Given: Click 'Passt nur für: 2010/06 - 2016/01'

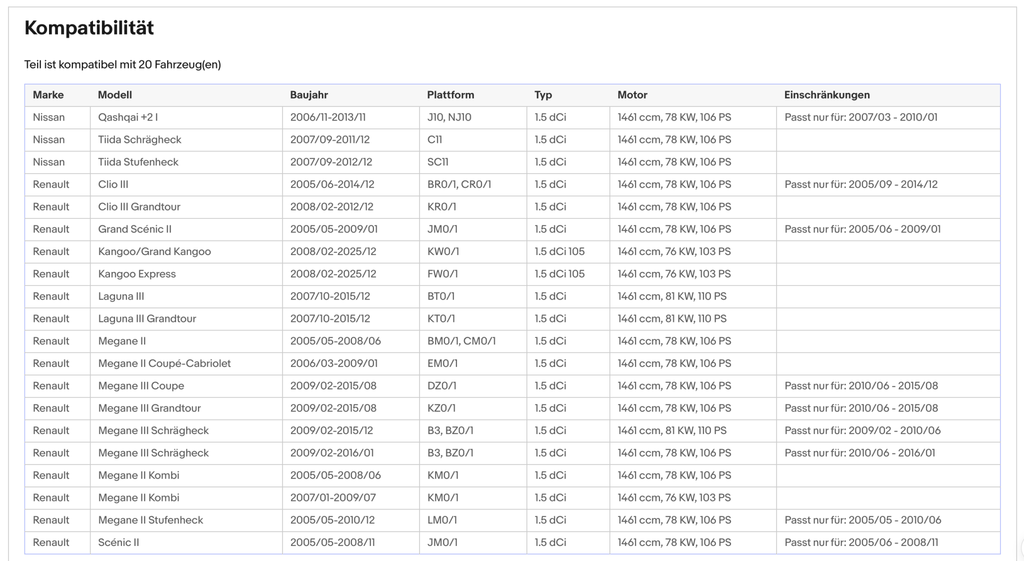Looking at the screenshot, I should coord(859,453).
